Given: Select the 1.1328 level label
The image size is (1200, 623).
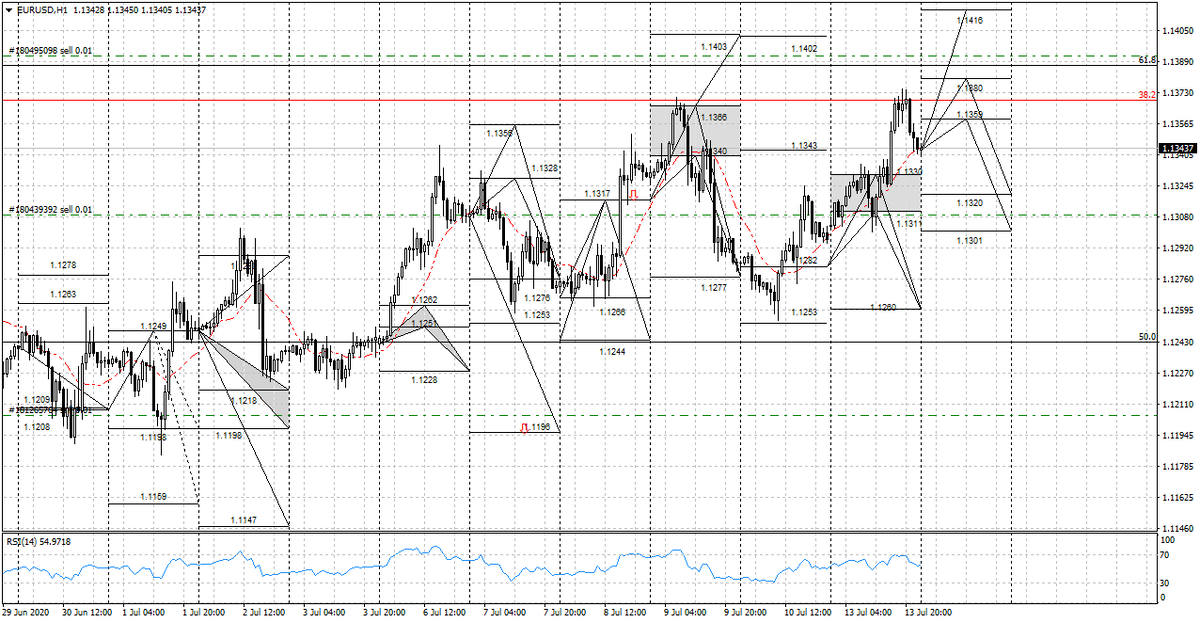Looking at the screenshot, I should point(545,168).
